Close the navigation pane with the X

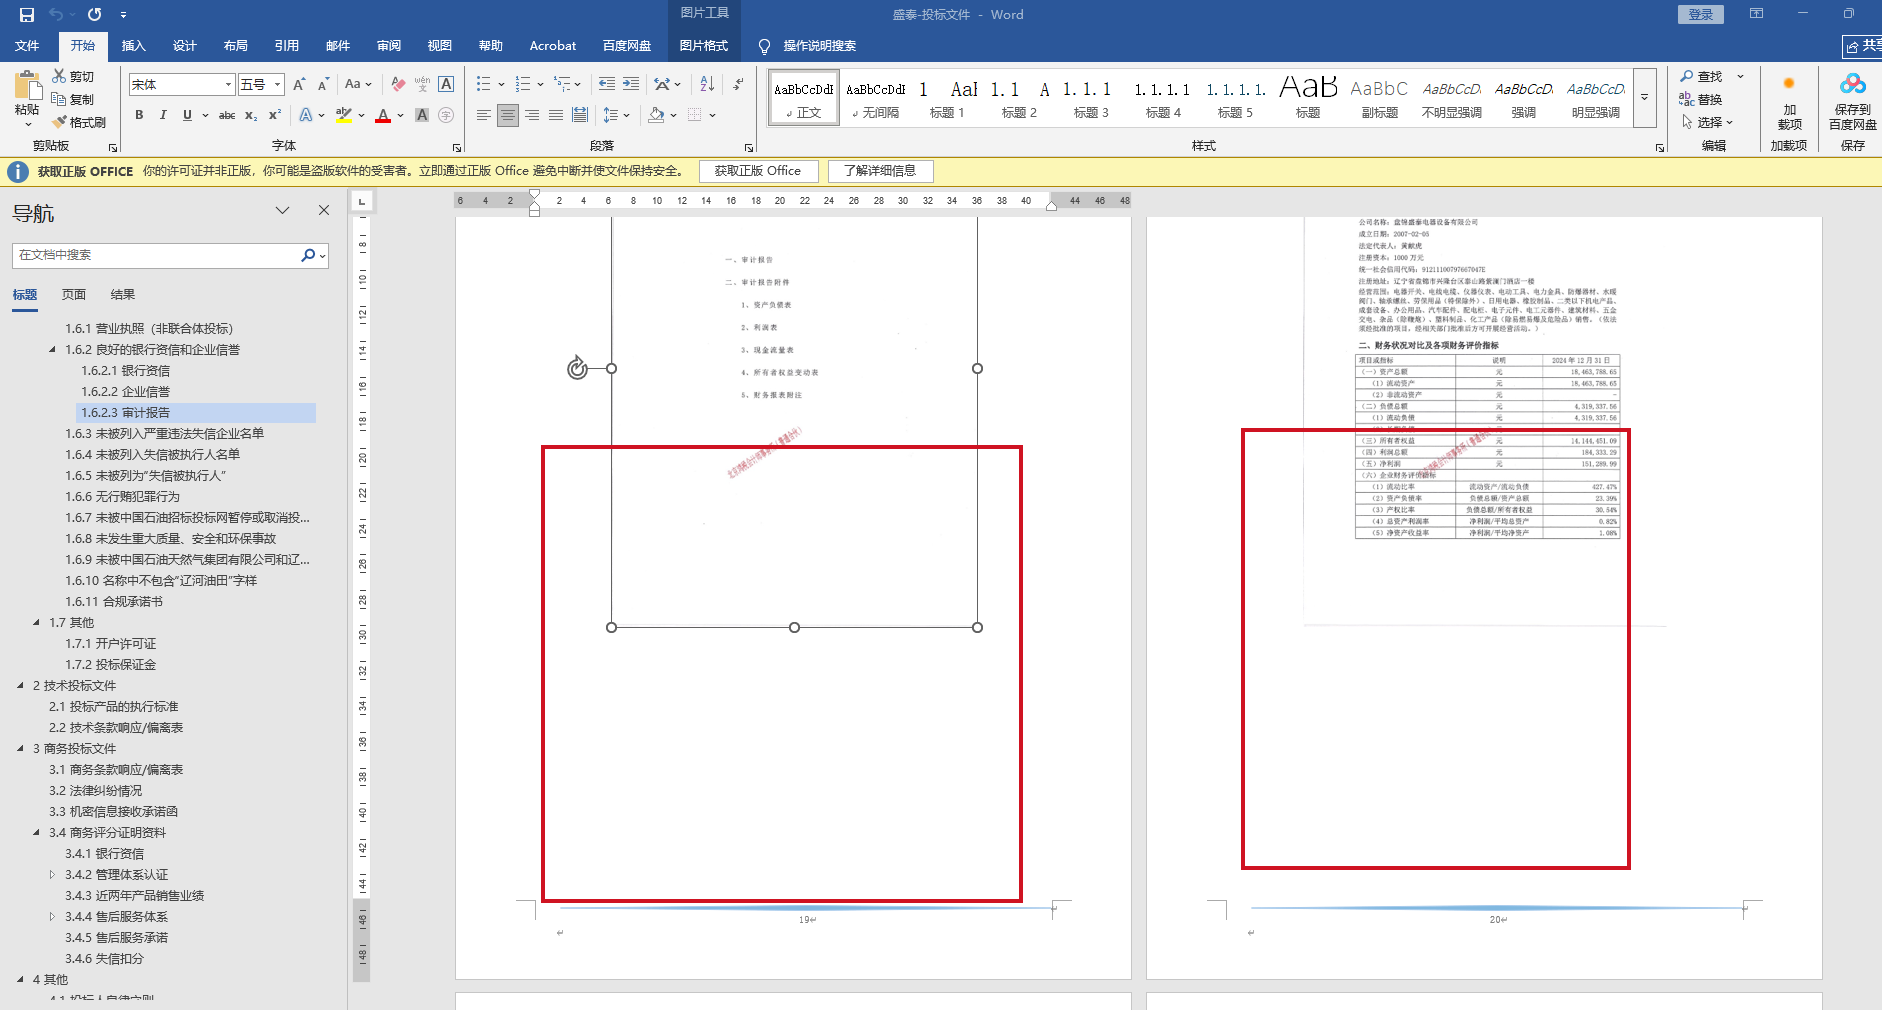[x=324, y=210]
